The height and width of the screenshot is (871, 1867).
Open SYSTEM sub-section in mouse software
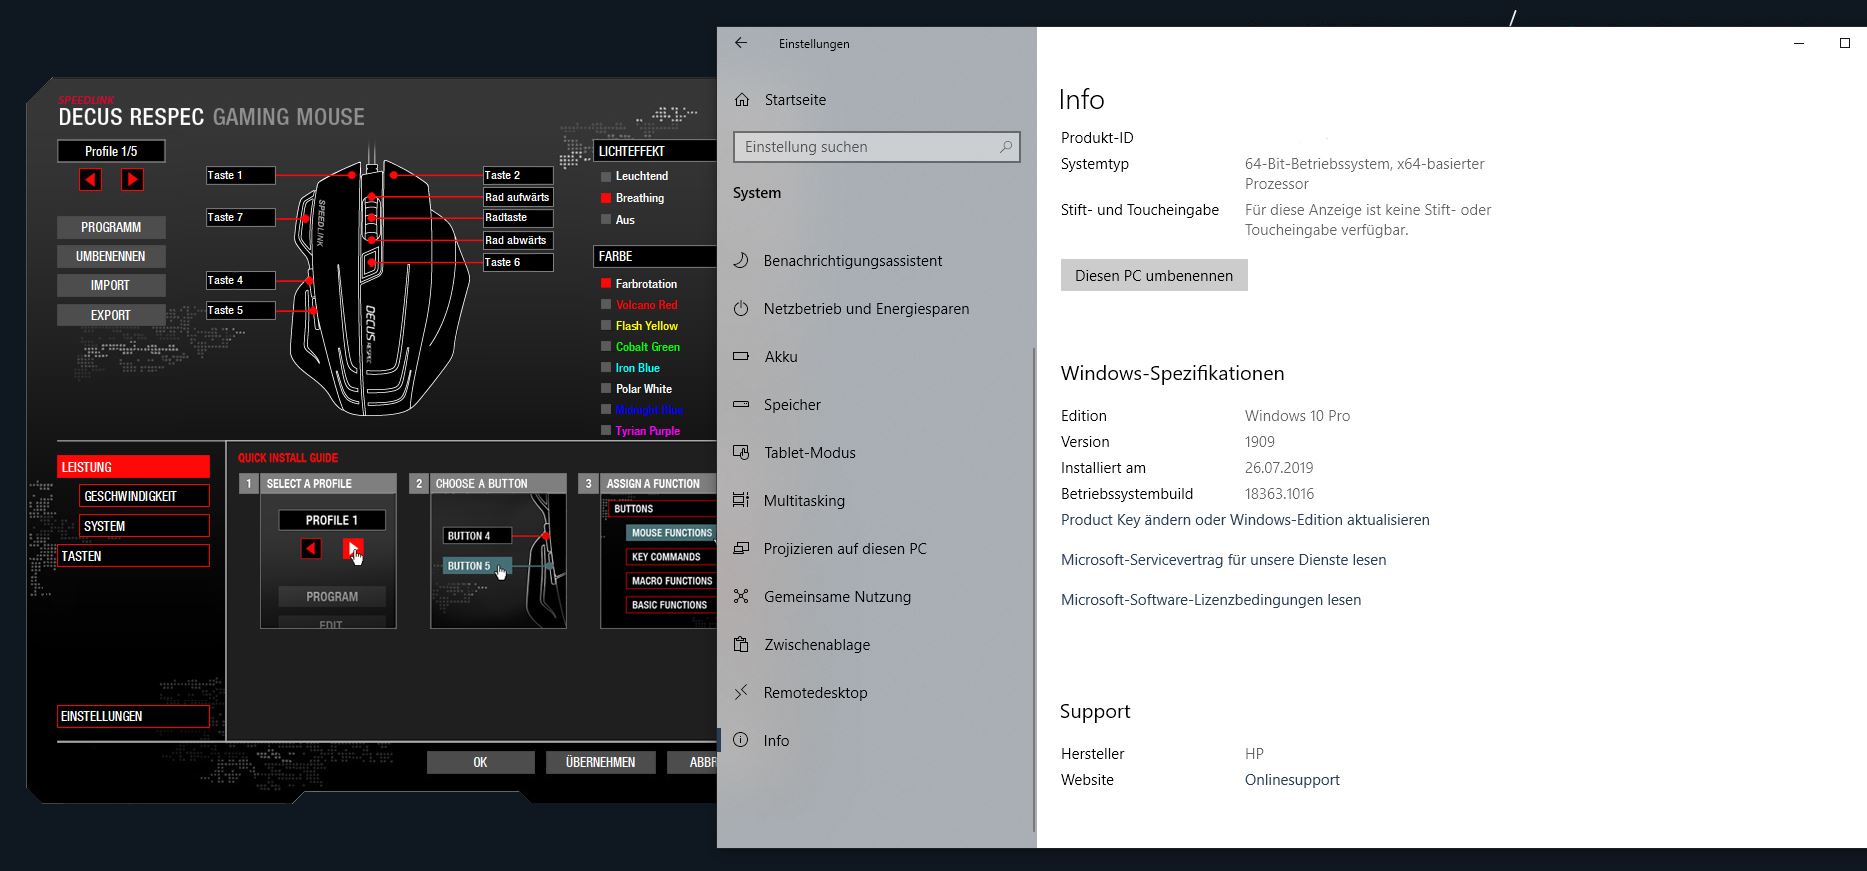click(144, 526)
